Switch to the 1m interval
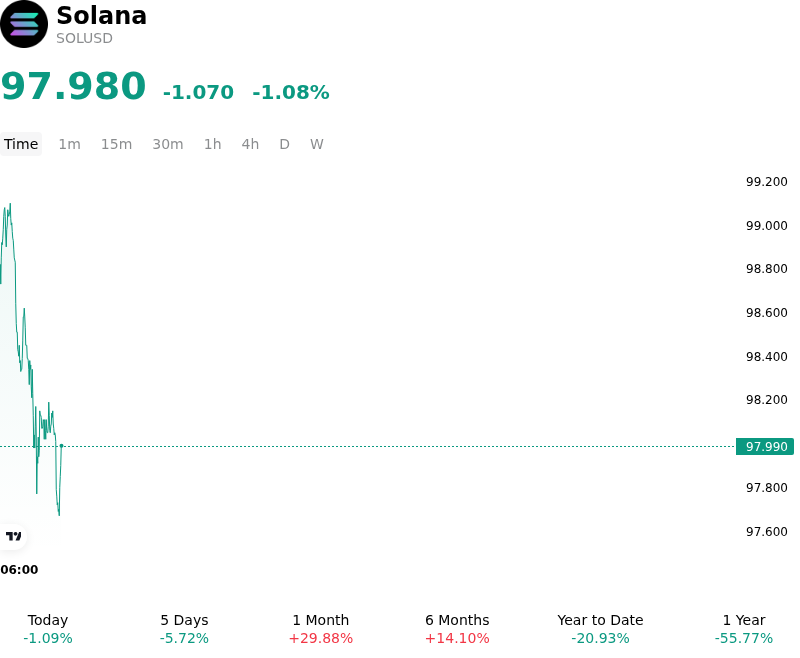Screen dimensions: 800x658 (x=69, y=144)
